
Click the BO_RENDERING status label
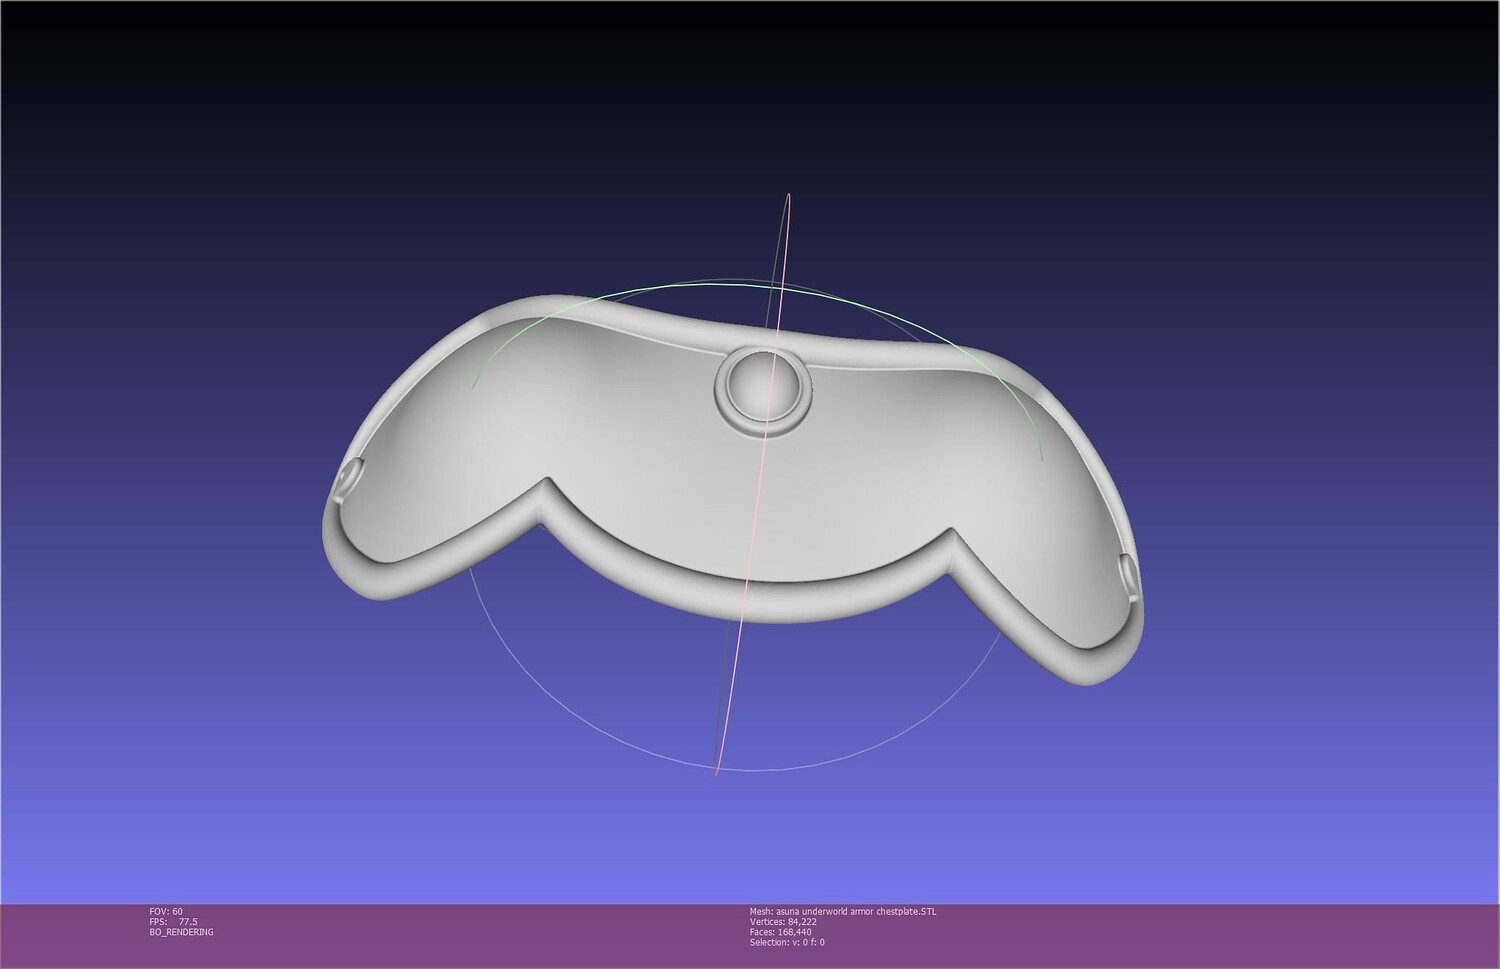click(x=181, y=932)
